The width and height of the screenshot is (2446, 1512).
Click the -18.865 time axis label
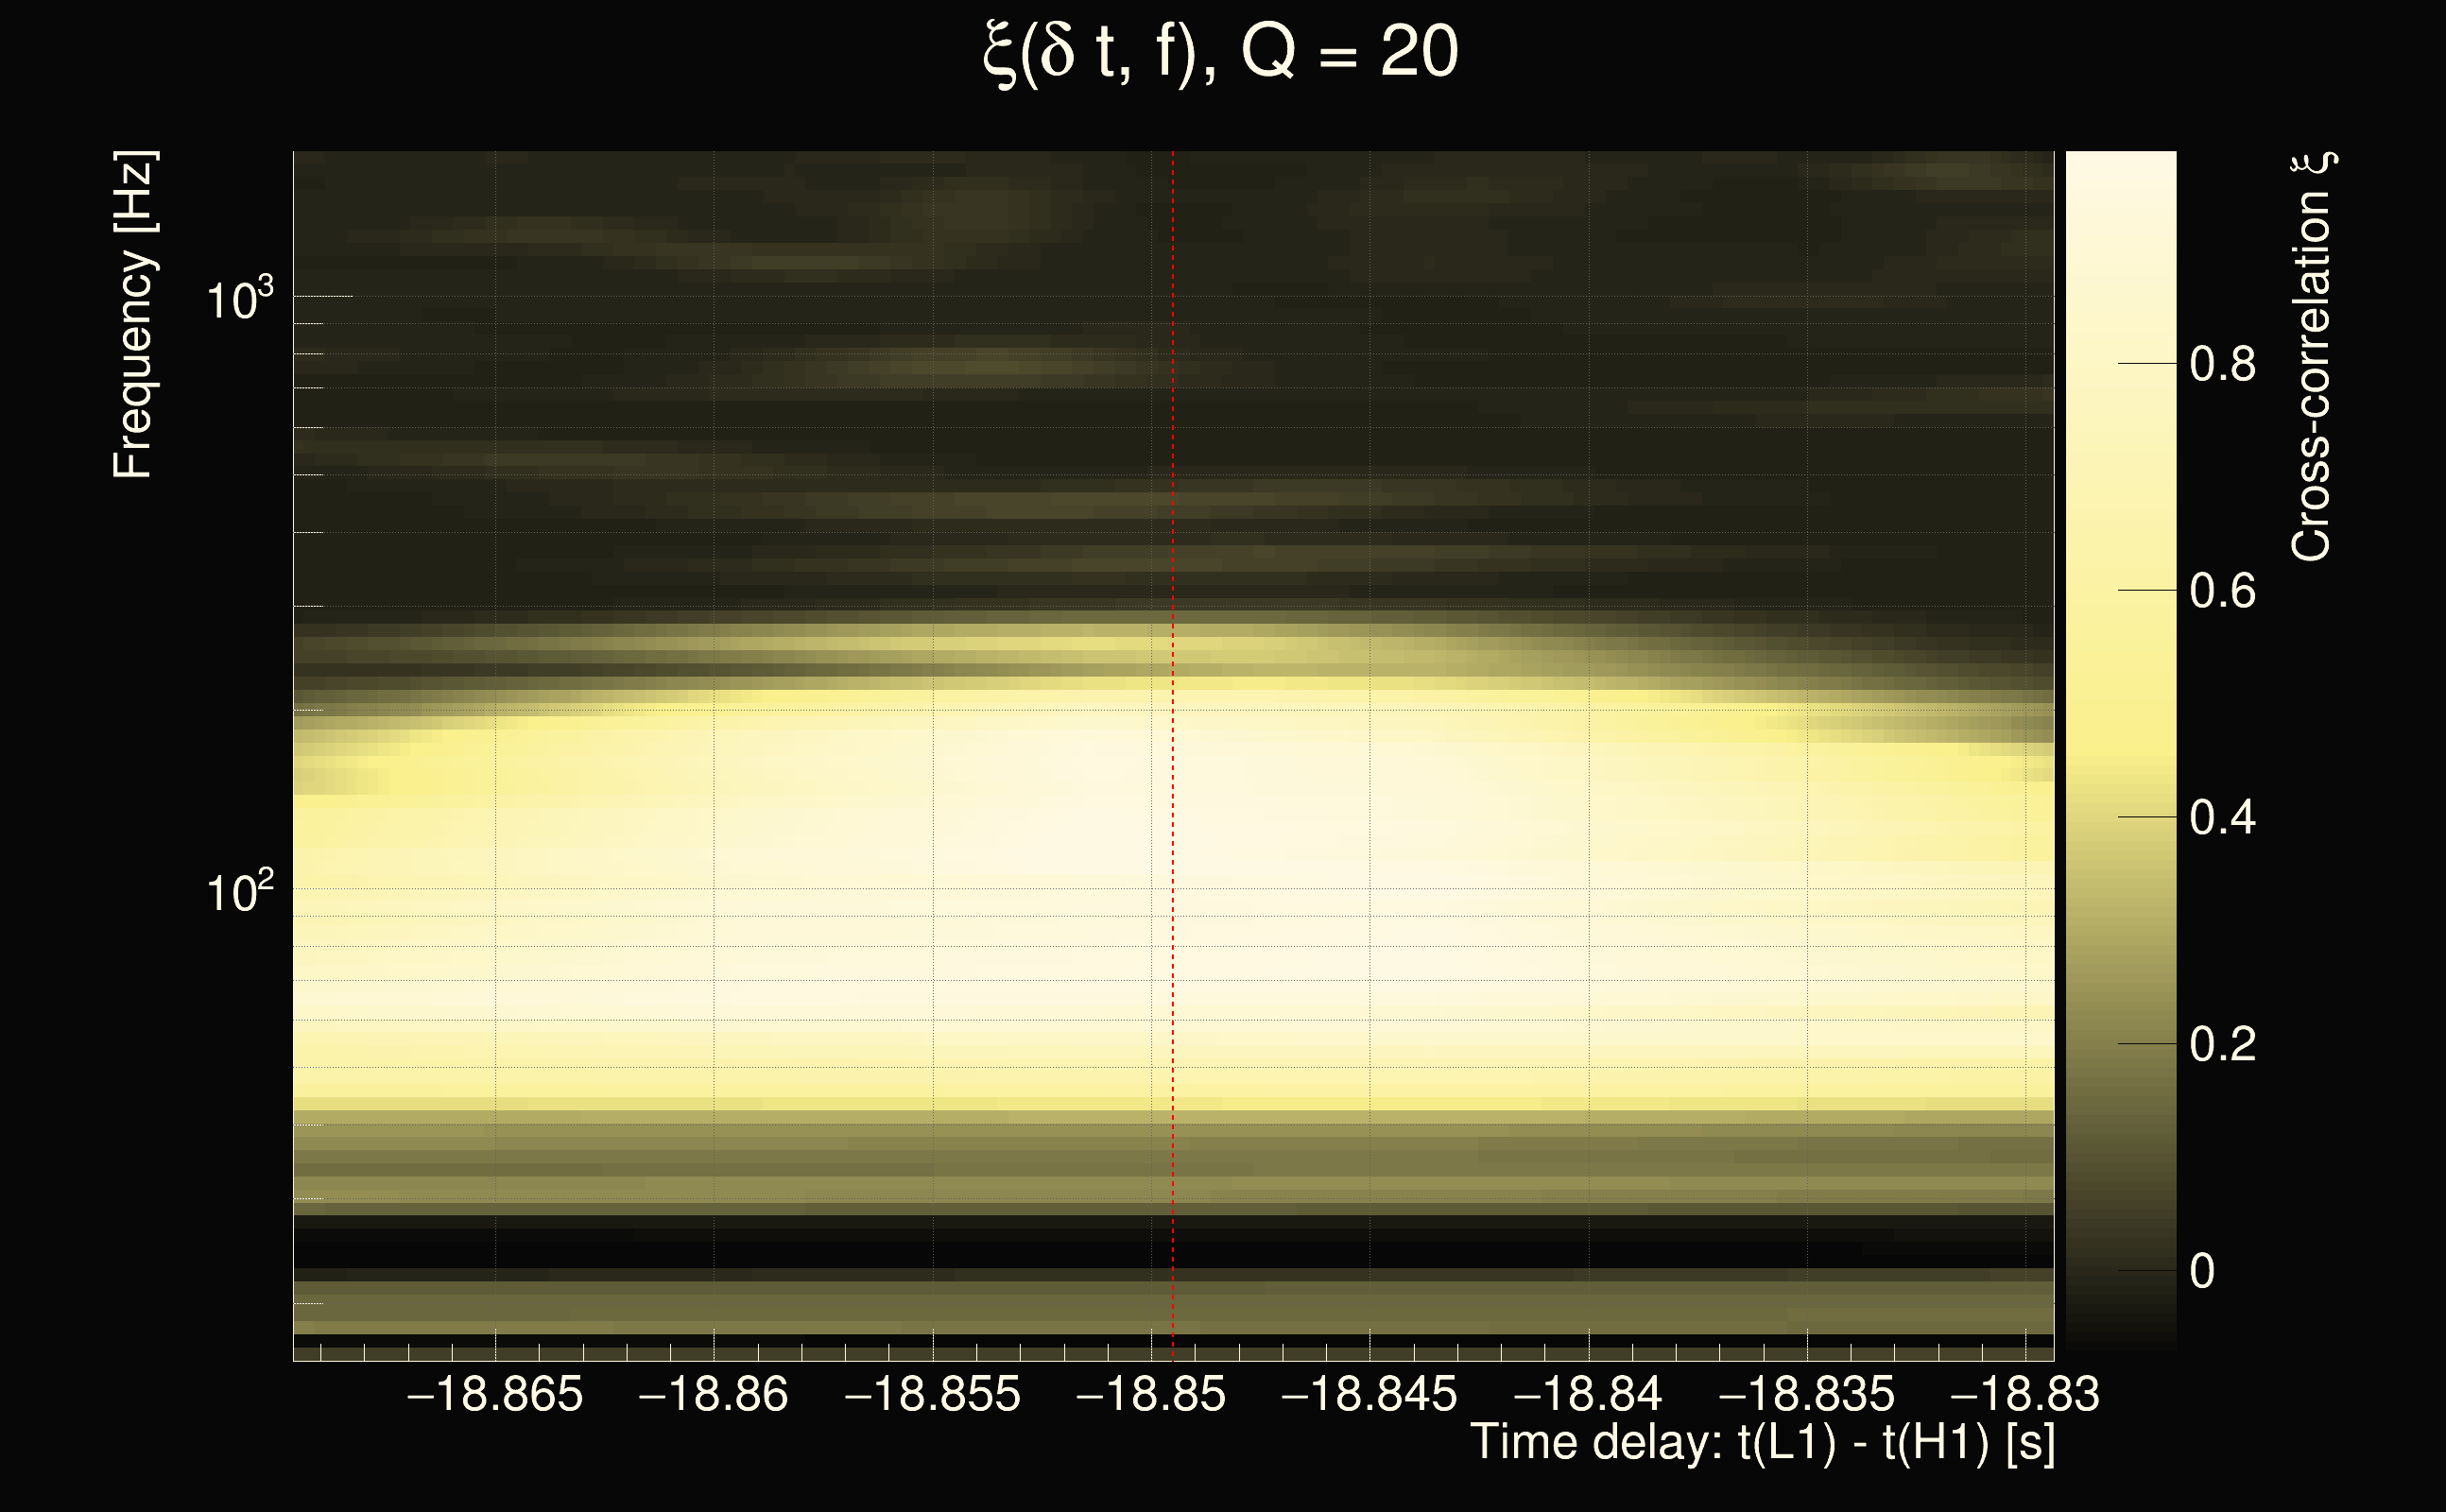click(x=495, y=1394)
